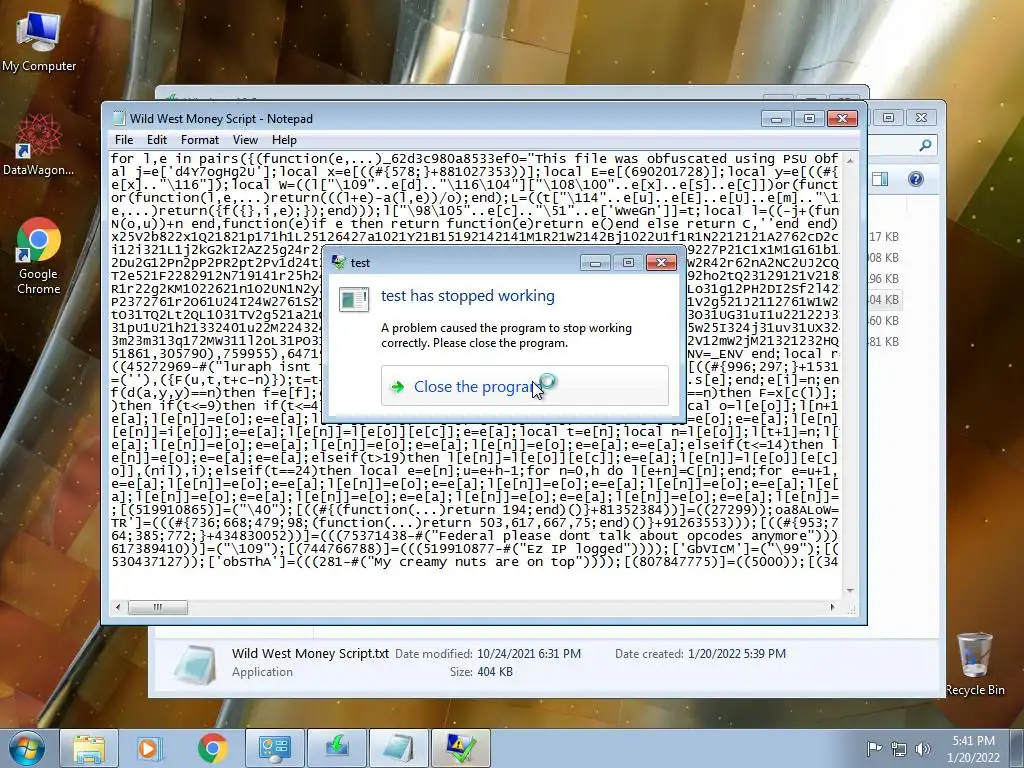Launch Windows Media Player from the taskbar
This screenshot has width=1024, height=768.
[150, 748]
